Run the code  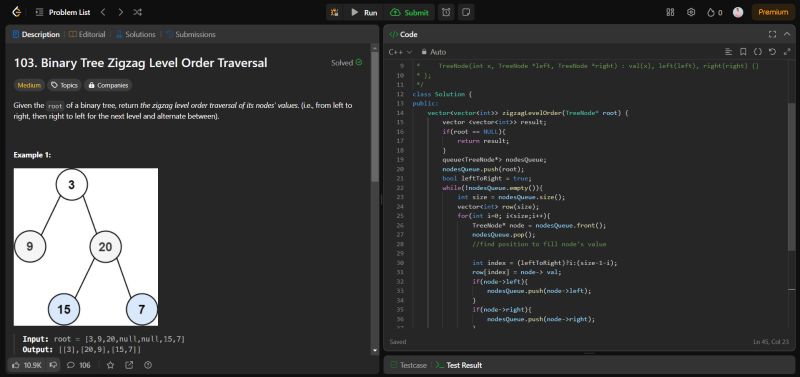point(364,12)
